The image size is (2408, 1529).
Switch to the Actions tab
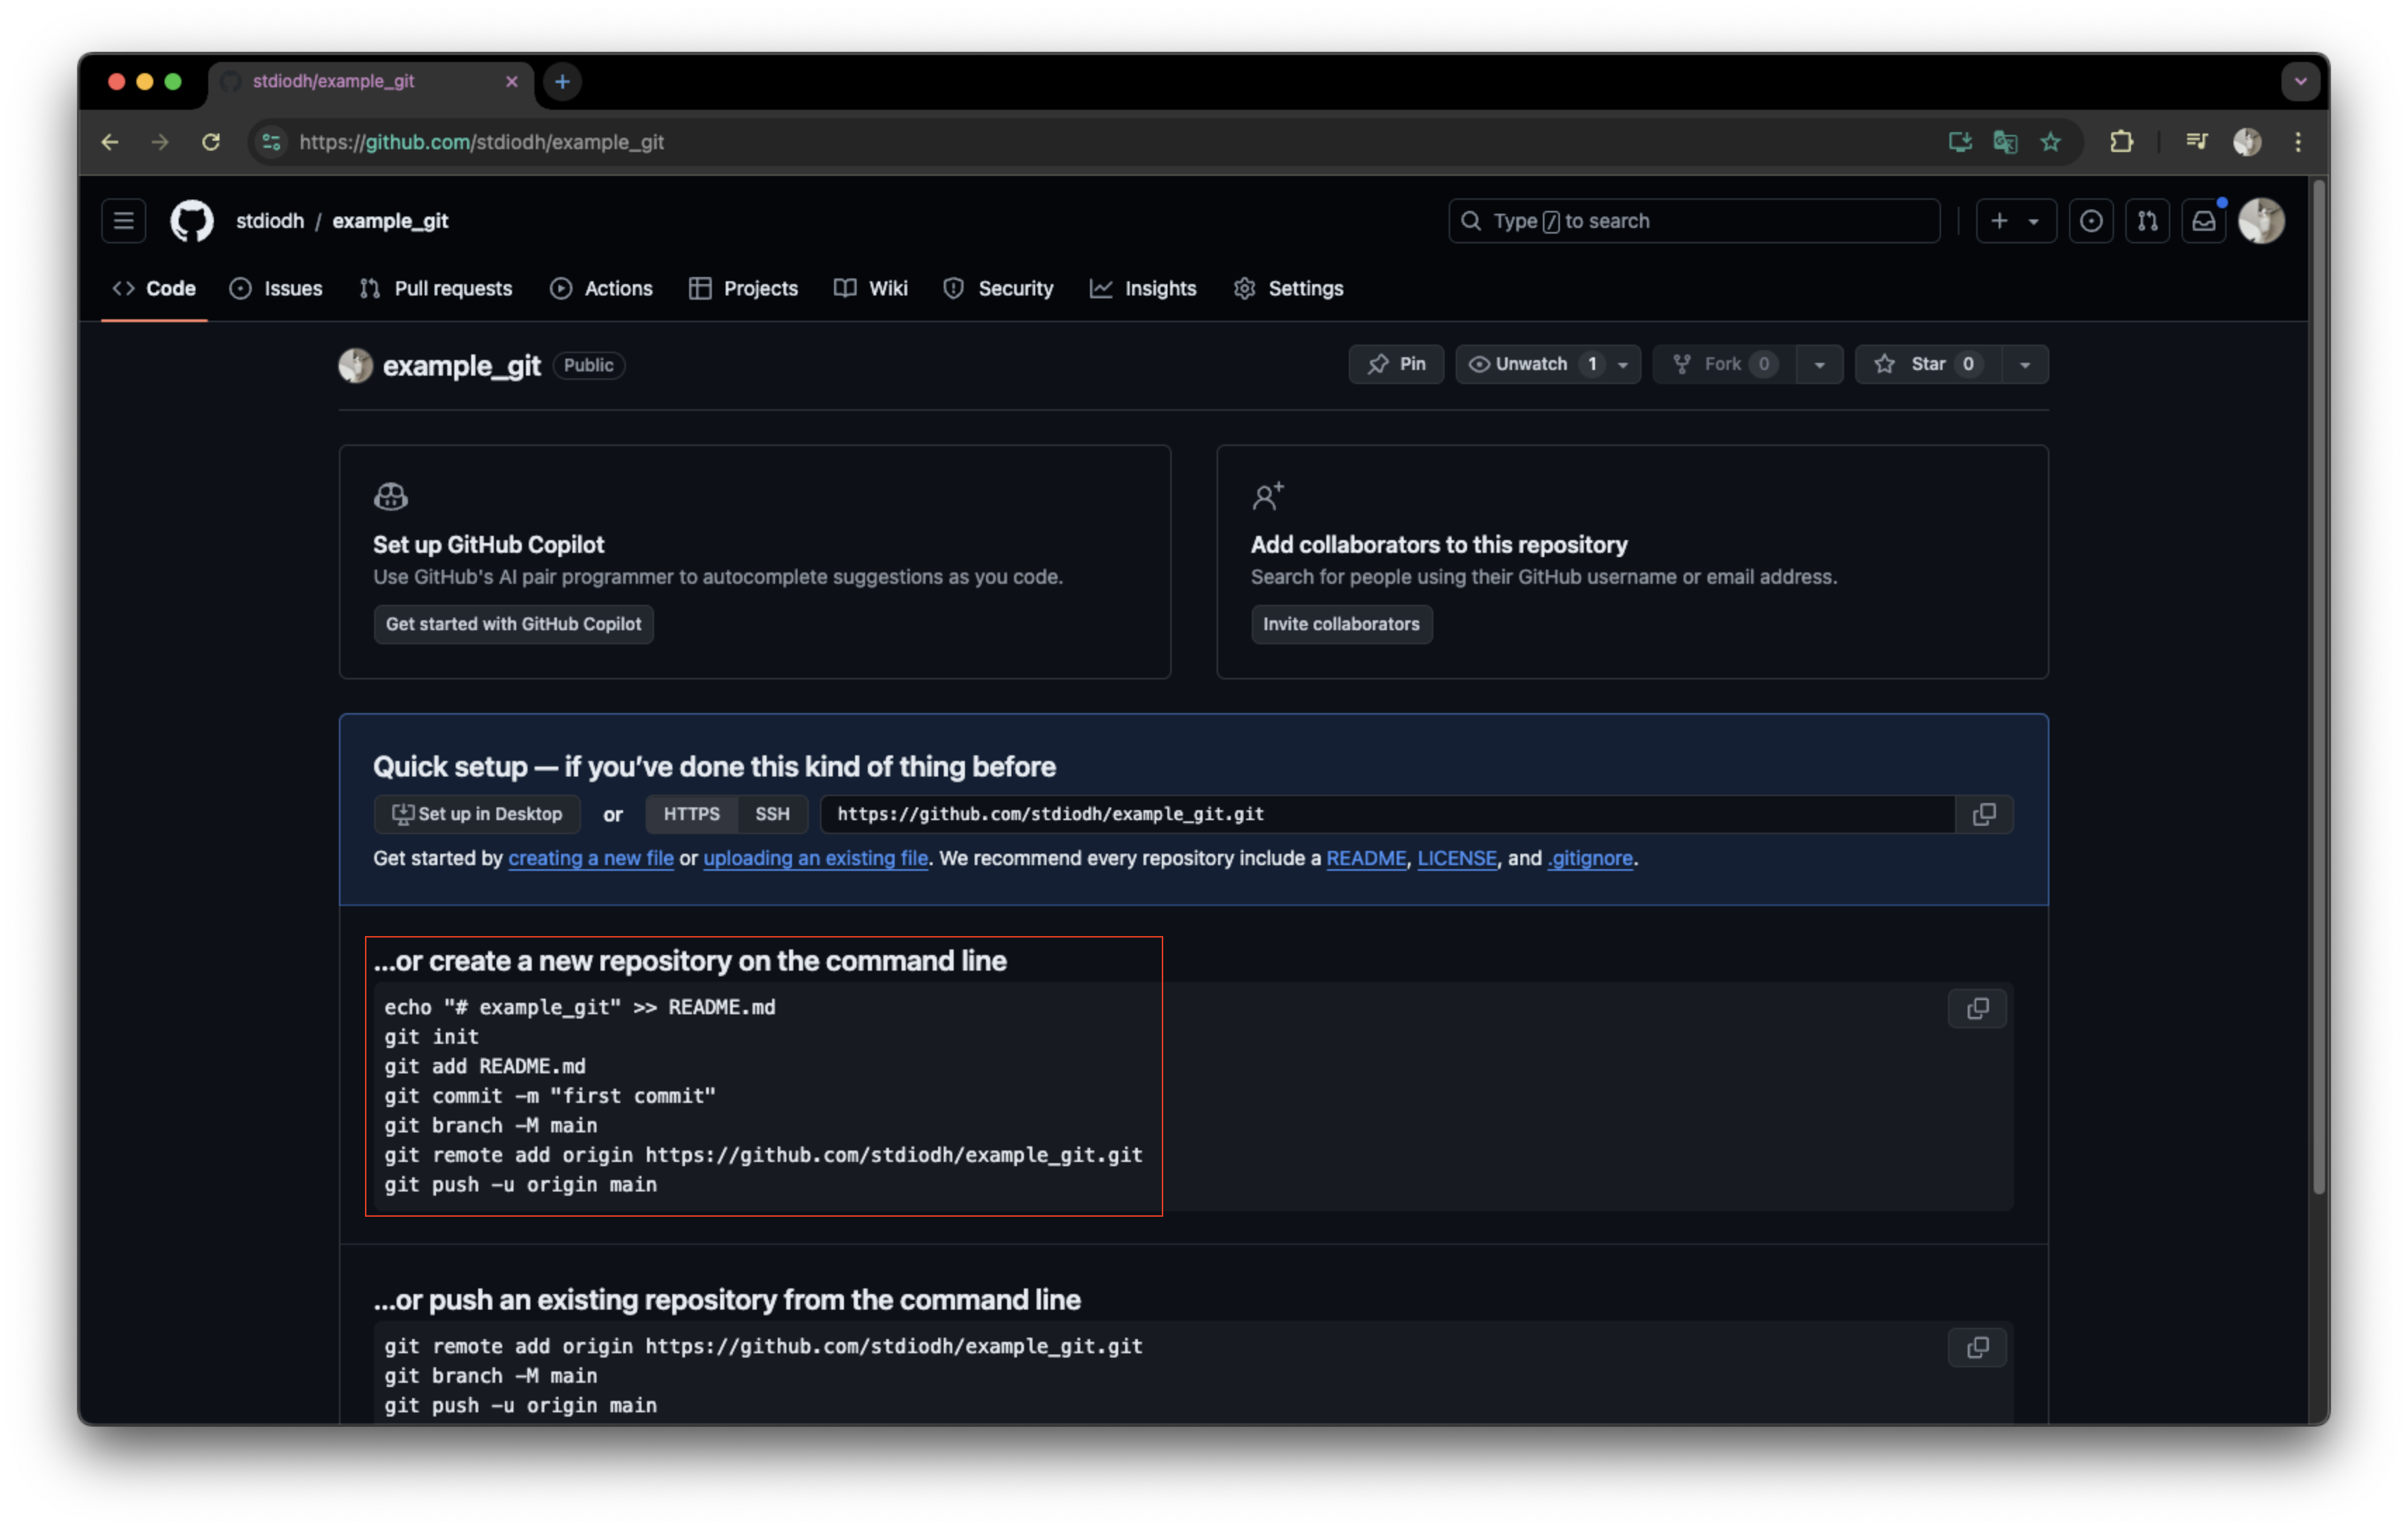pyautogui.click(x=601, y=288)
